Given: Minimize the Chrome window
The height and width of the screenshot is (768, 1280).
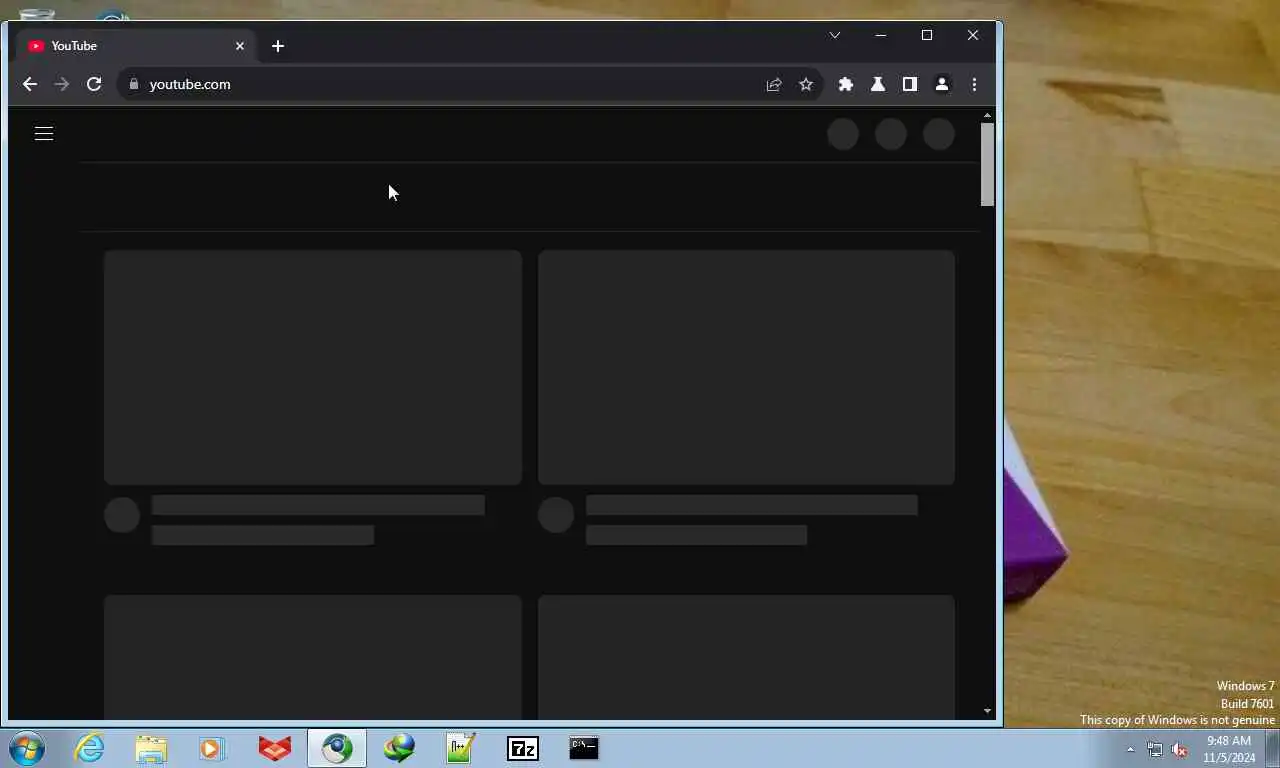Looking at the screenshot, I should [x=881, y=35].
